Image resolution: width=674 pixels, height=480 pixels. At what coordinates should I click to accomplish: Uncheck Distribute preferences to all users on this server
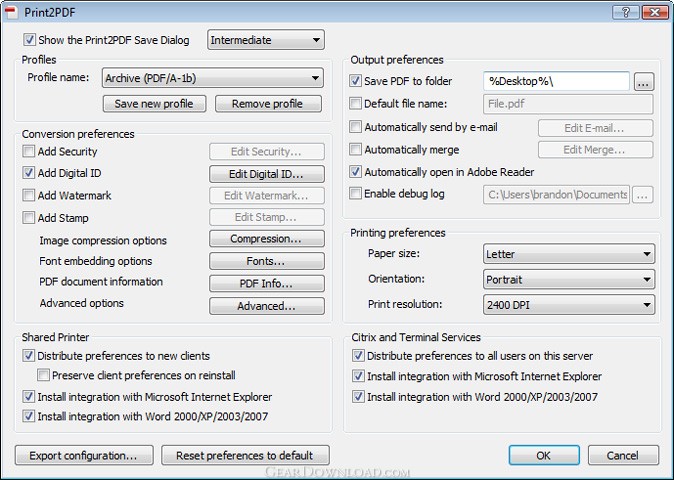pyautogui.click(x=358, y=356)
